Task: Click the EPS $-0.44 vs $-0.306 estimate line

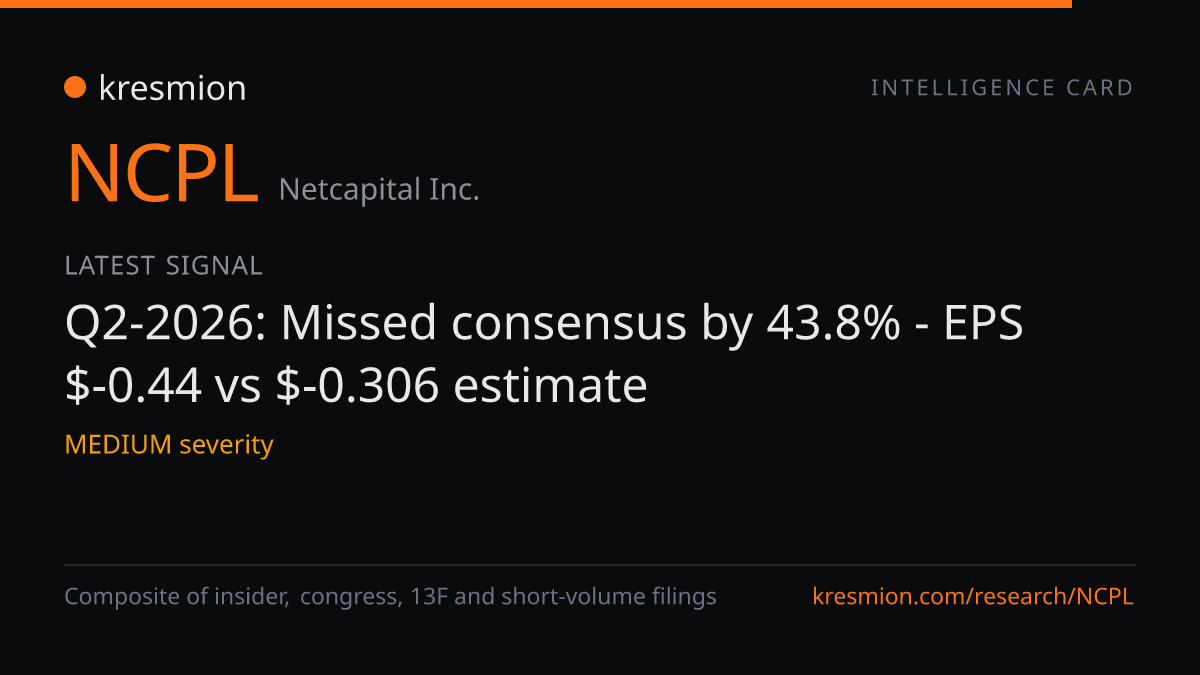Action: (356, 386)
